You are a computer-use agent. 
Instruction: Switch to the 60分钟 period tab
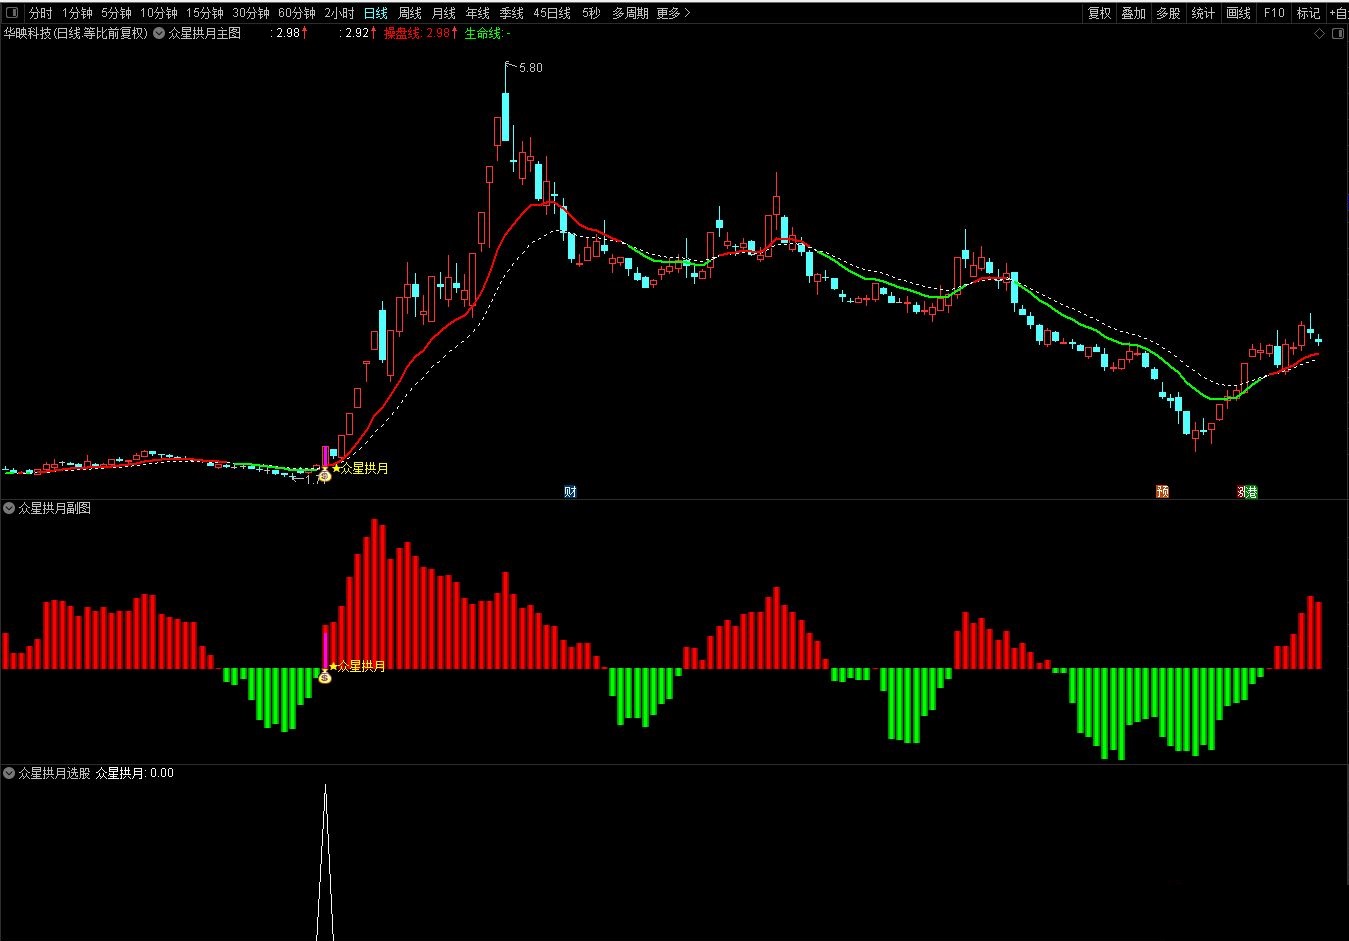297,13
